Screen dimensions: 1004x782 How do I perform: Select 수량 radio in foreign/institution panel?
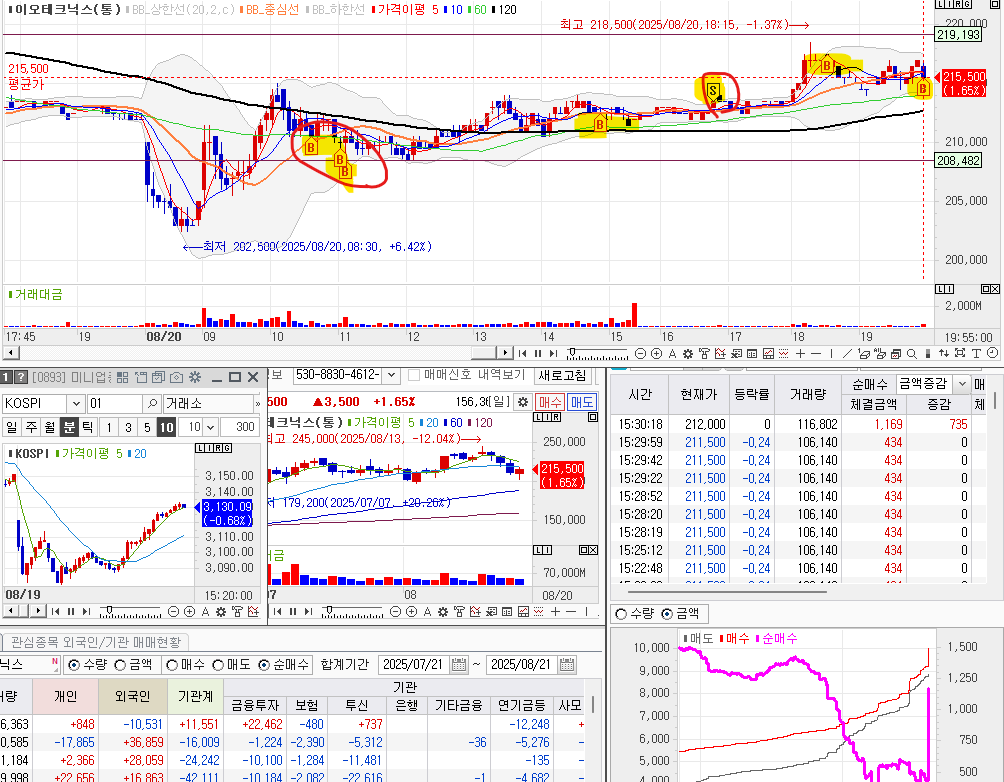pos(74,665)
